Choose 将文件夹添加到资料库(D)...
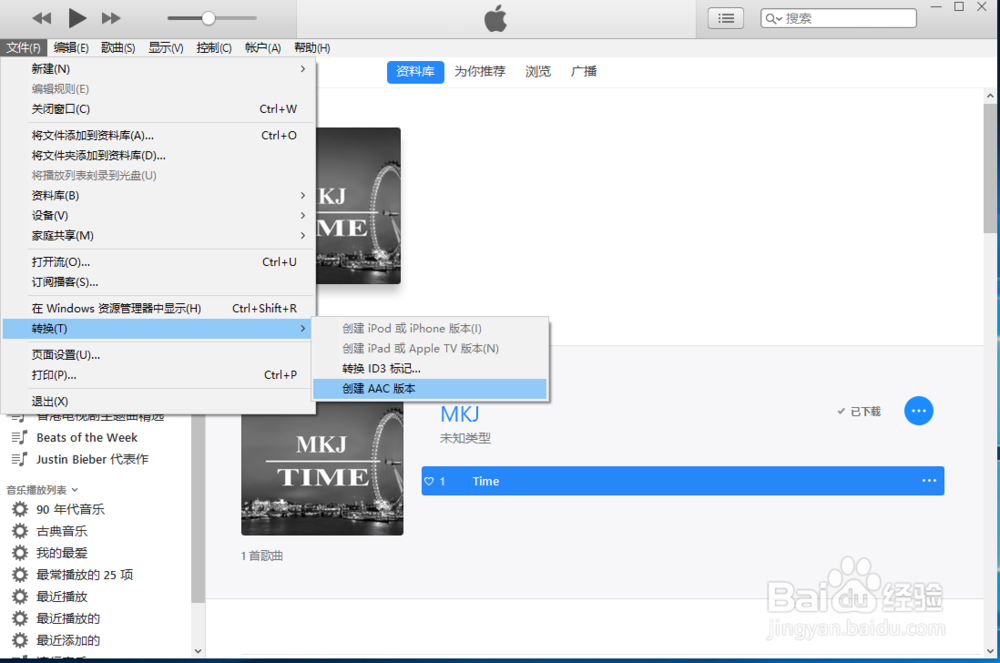This screenshot has height=663, width=1000. click(158, 156)
